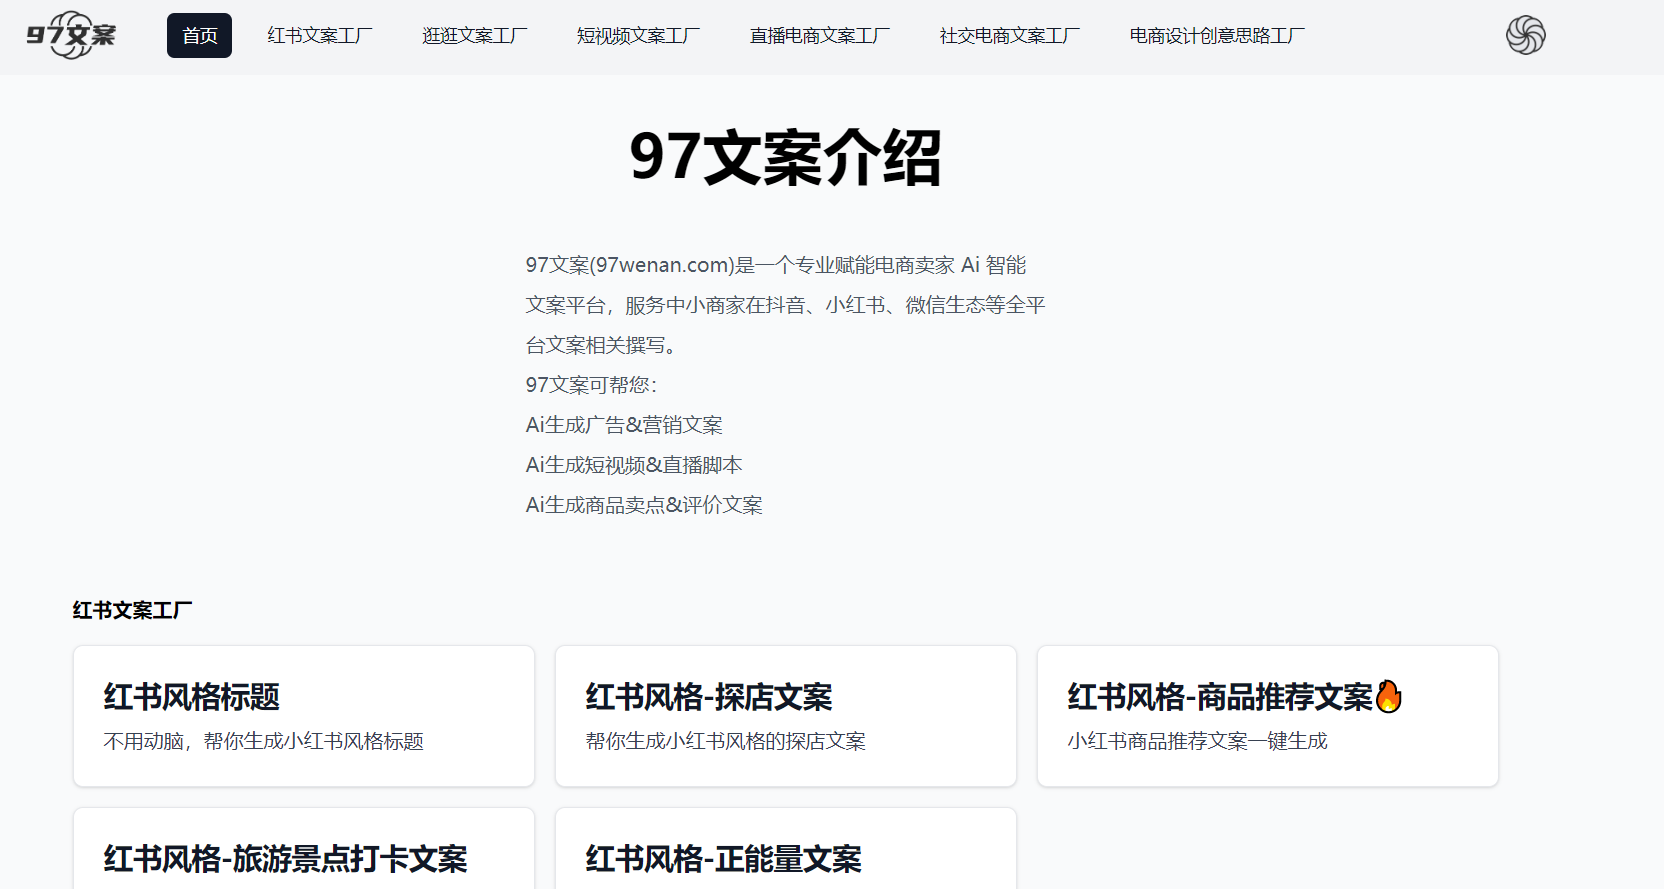Go to 短视频文案工厂
Image resolution: width=1664 pixels, height=889 pixels.
pos(638,36)
